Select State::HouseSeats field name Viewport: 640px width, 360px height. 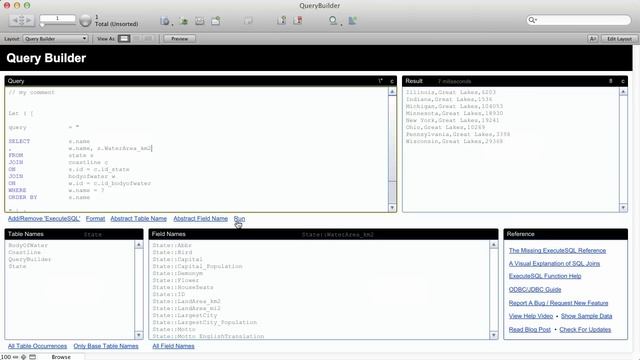tap(183, 287)
